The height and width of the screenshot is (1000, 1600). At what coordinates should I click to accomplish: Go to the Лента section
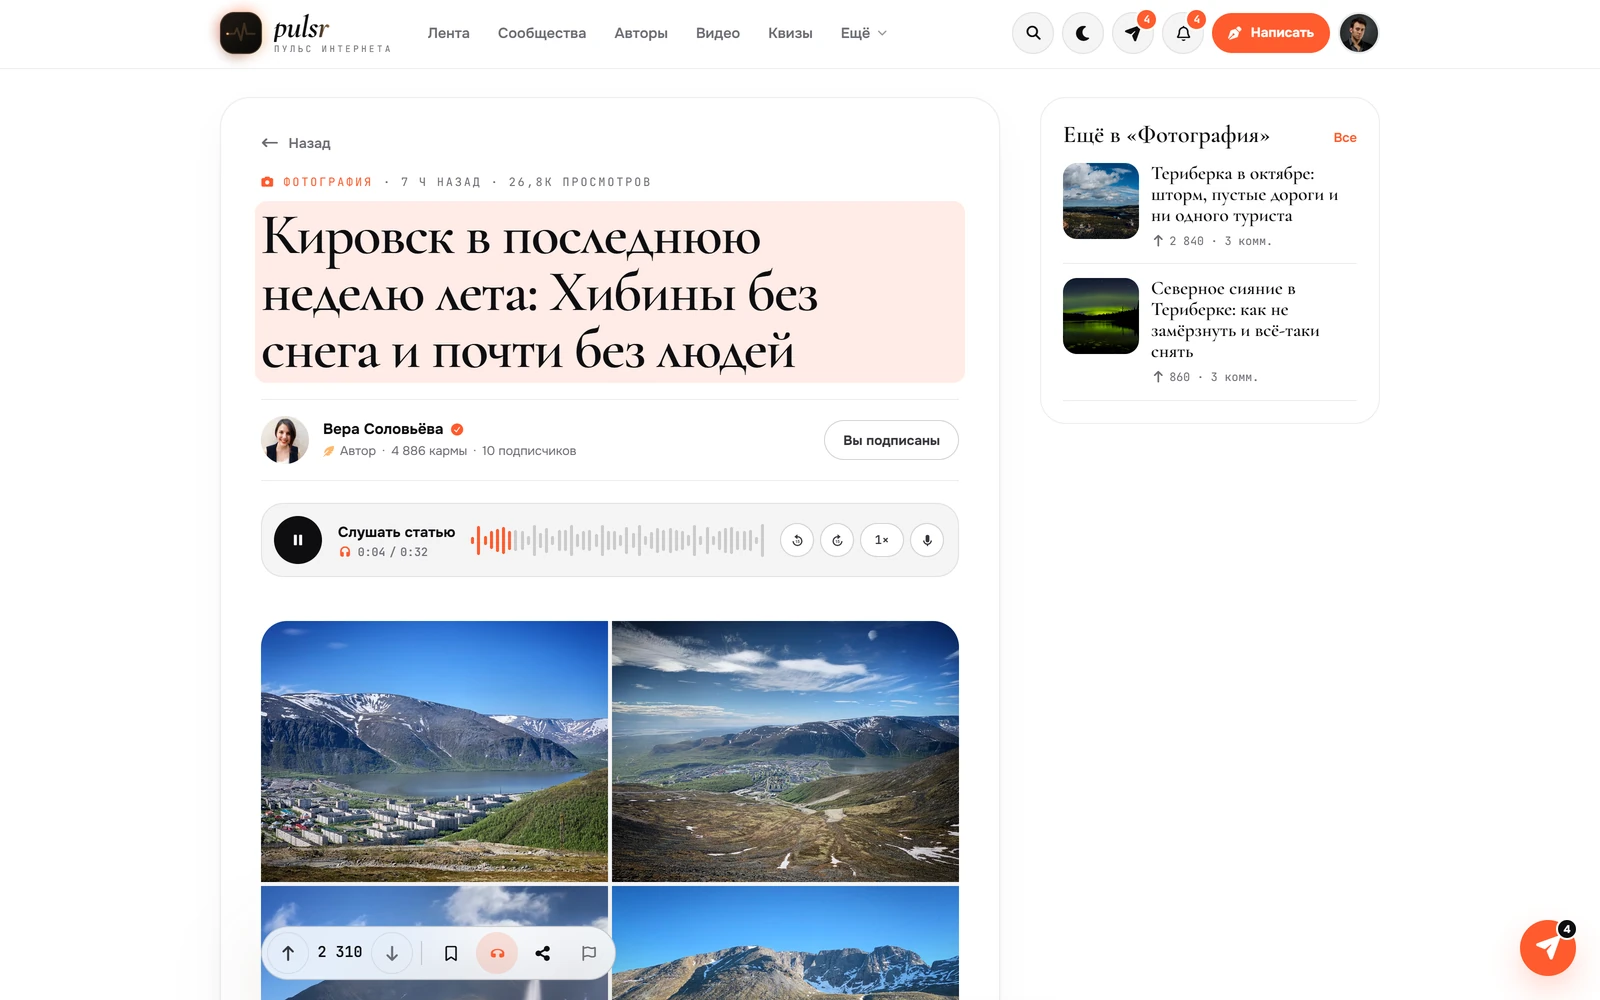pos(449,33)
